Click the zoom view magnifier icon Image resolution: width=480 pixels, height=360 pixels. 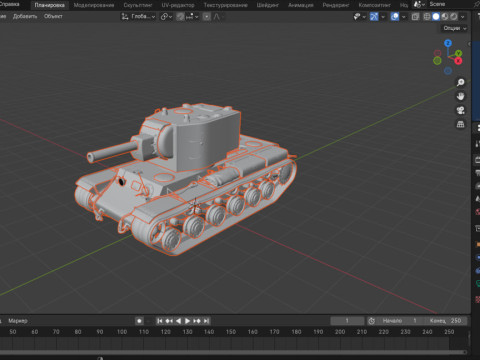point(461,82)
